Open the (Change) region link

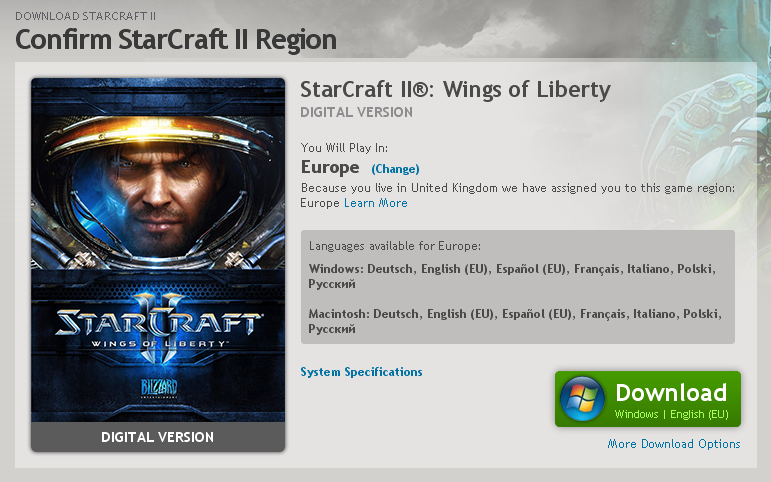pyautogui.click(x=395, y=169)
